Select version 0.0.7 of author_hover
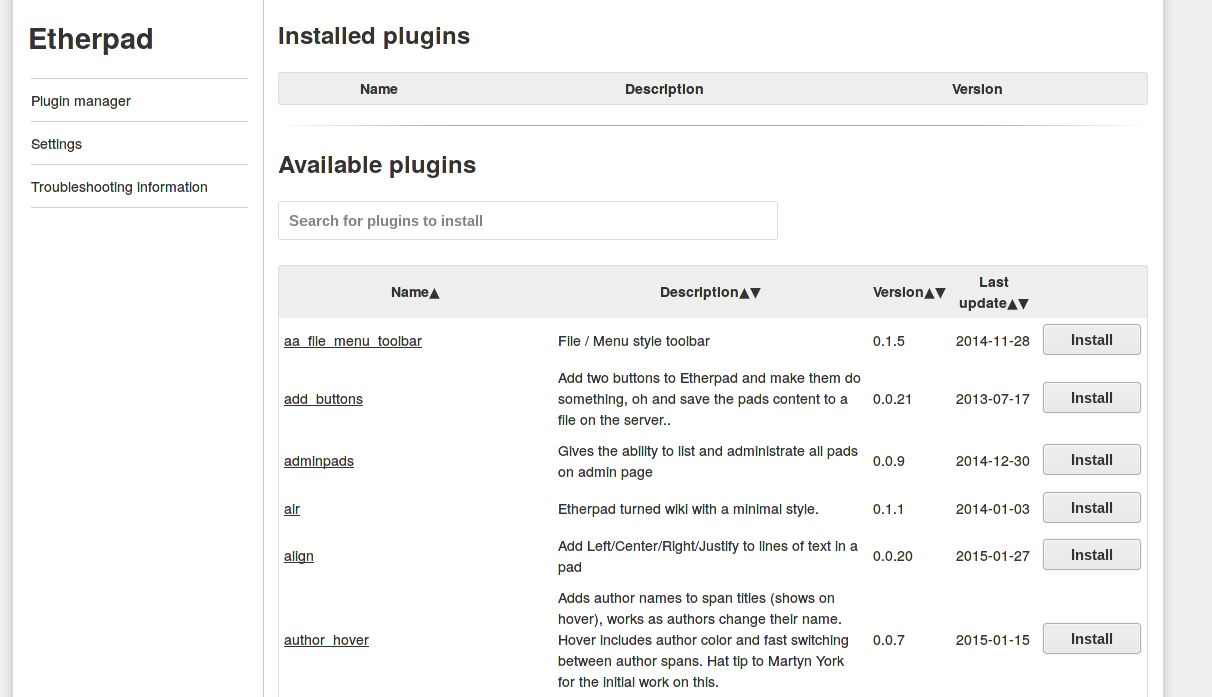The image size is (1212, 697). (x=889, y=640)
